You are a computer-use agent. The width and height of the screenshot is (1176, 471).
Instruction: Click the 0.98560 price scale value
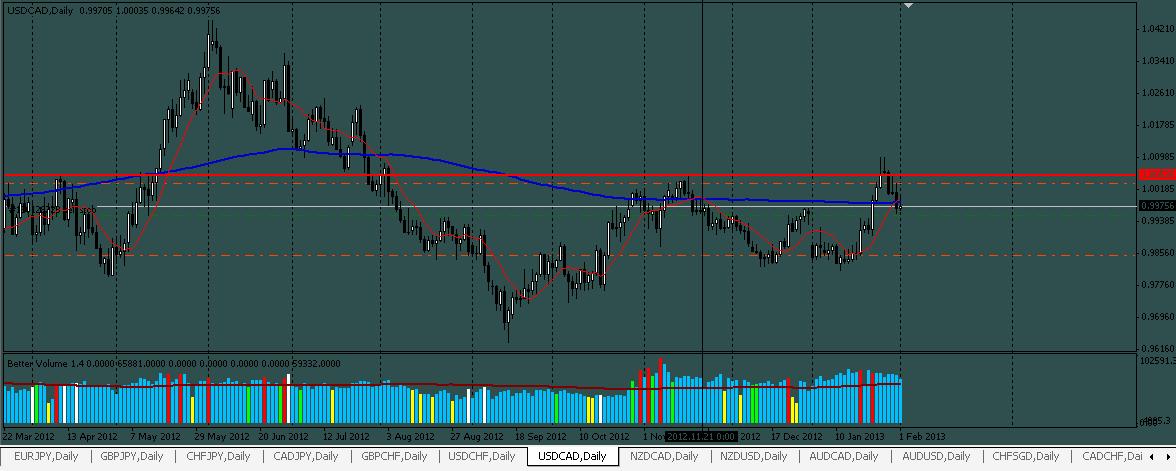[x=1156, y=253]
